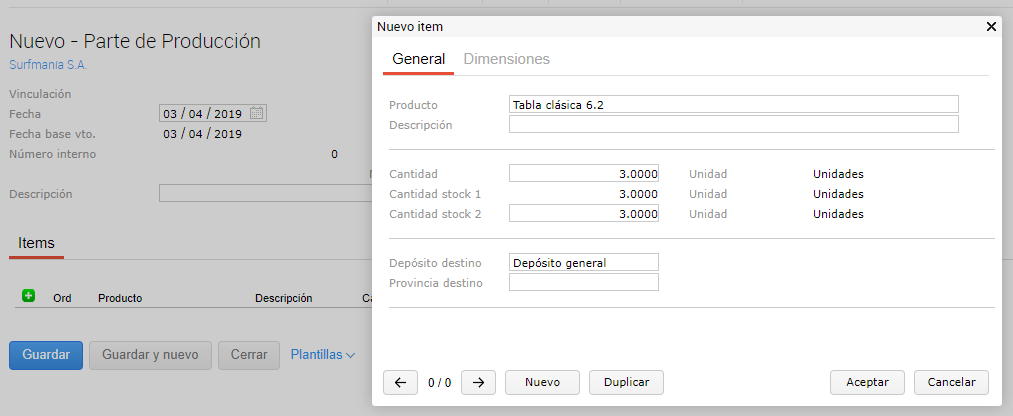The width and height of the screenshot is (1013, 416).
Task: Focus the Cantidad input field
Action: click(x=583, y=174)
